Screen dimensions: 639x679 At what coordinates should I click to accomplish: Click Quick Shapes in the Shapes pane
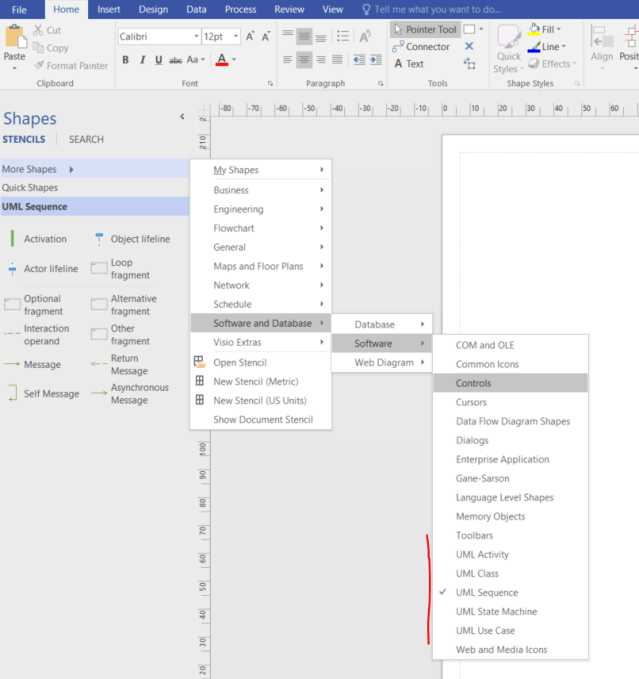[x=30, y=188]
